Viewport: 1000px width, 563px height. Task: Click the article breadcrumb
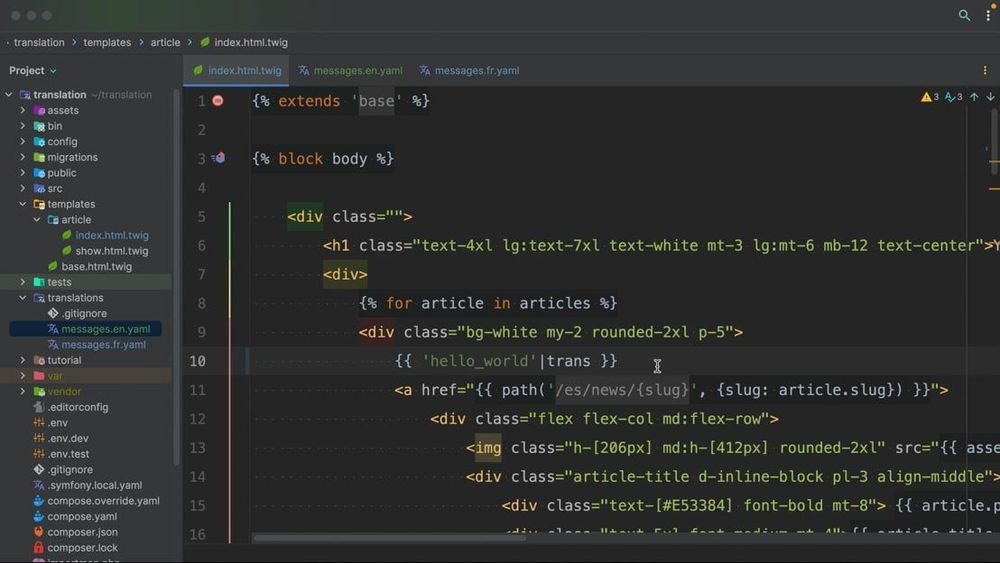click(165, 42)
